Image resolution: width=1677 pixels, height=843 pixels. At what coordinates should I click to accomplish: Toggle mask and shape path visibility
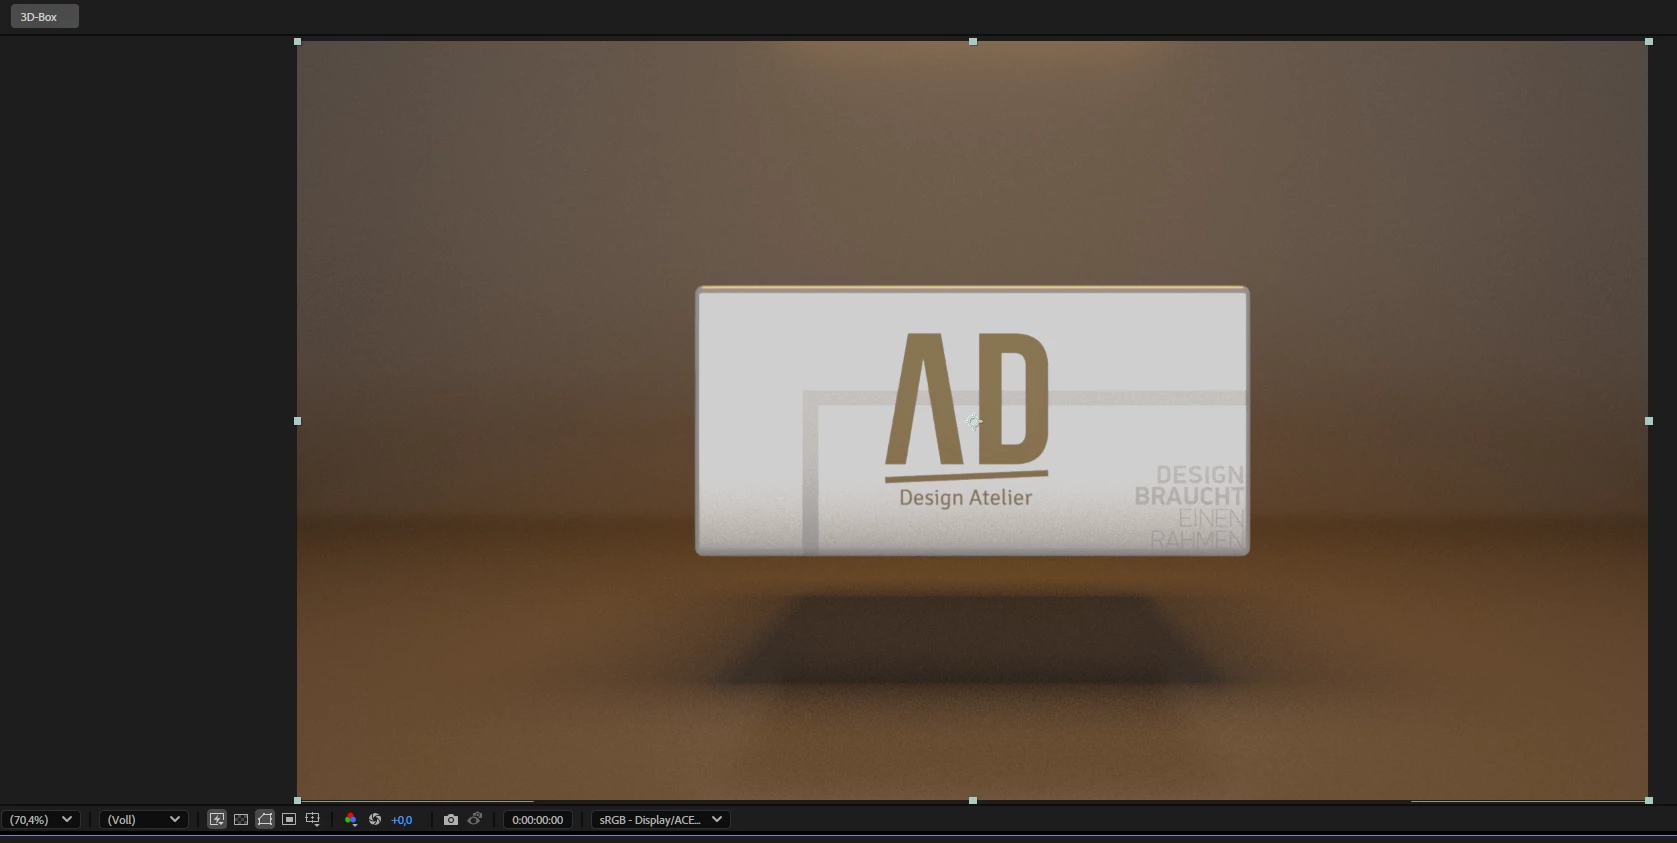click(265, 819)
